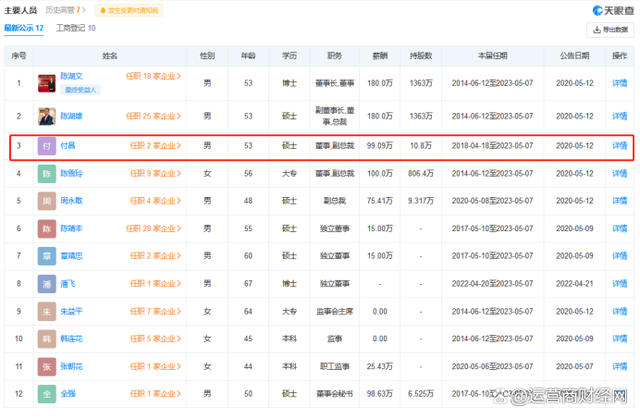Expand 任职 7 家企业 for 朱益平
The width and height of the screenshot is (640, 419).
[156, 311]
